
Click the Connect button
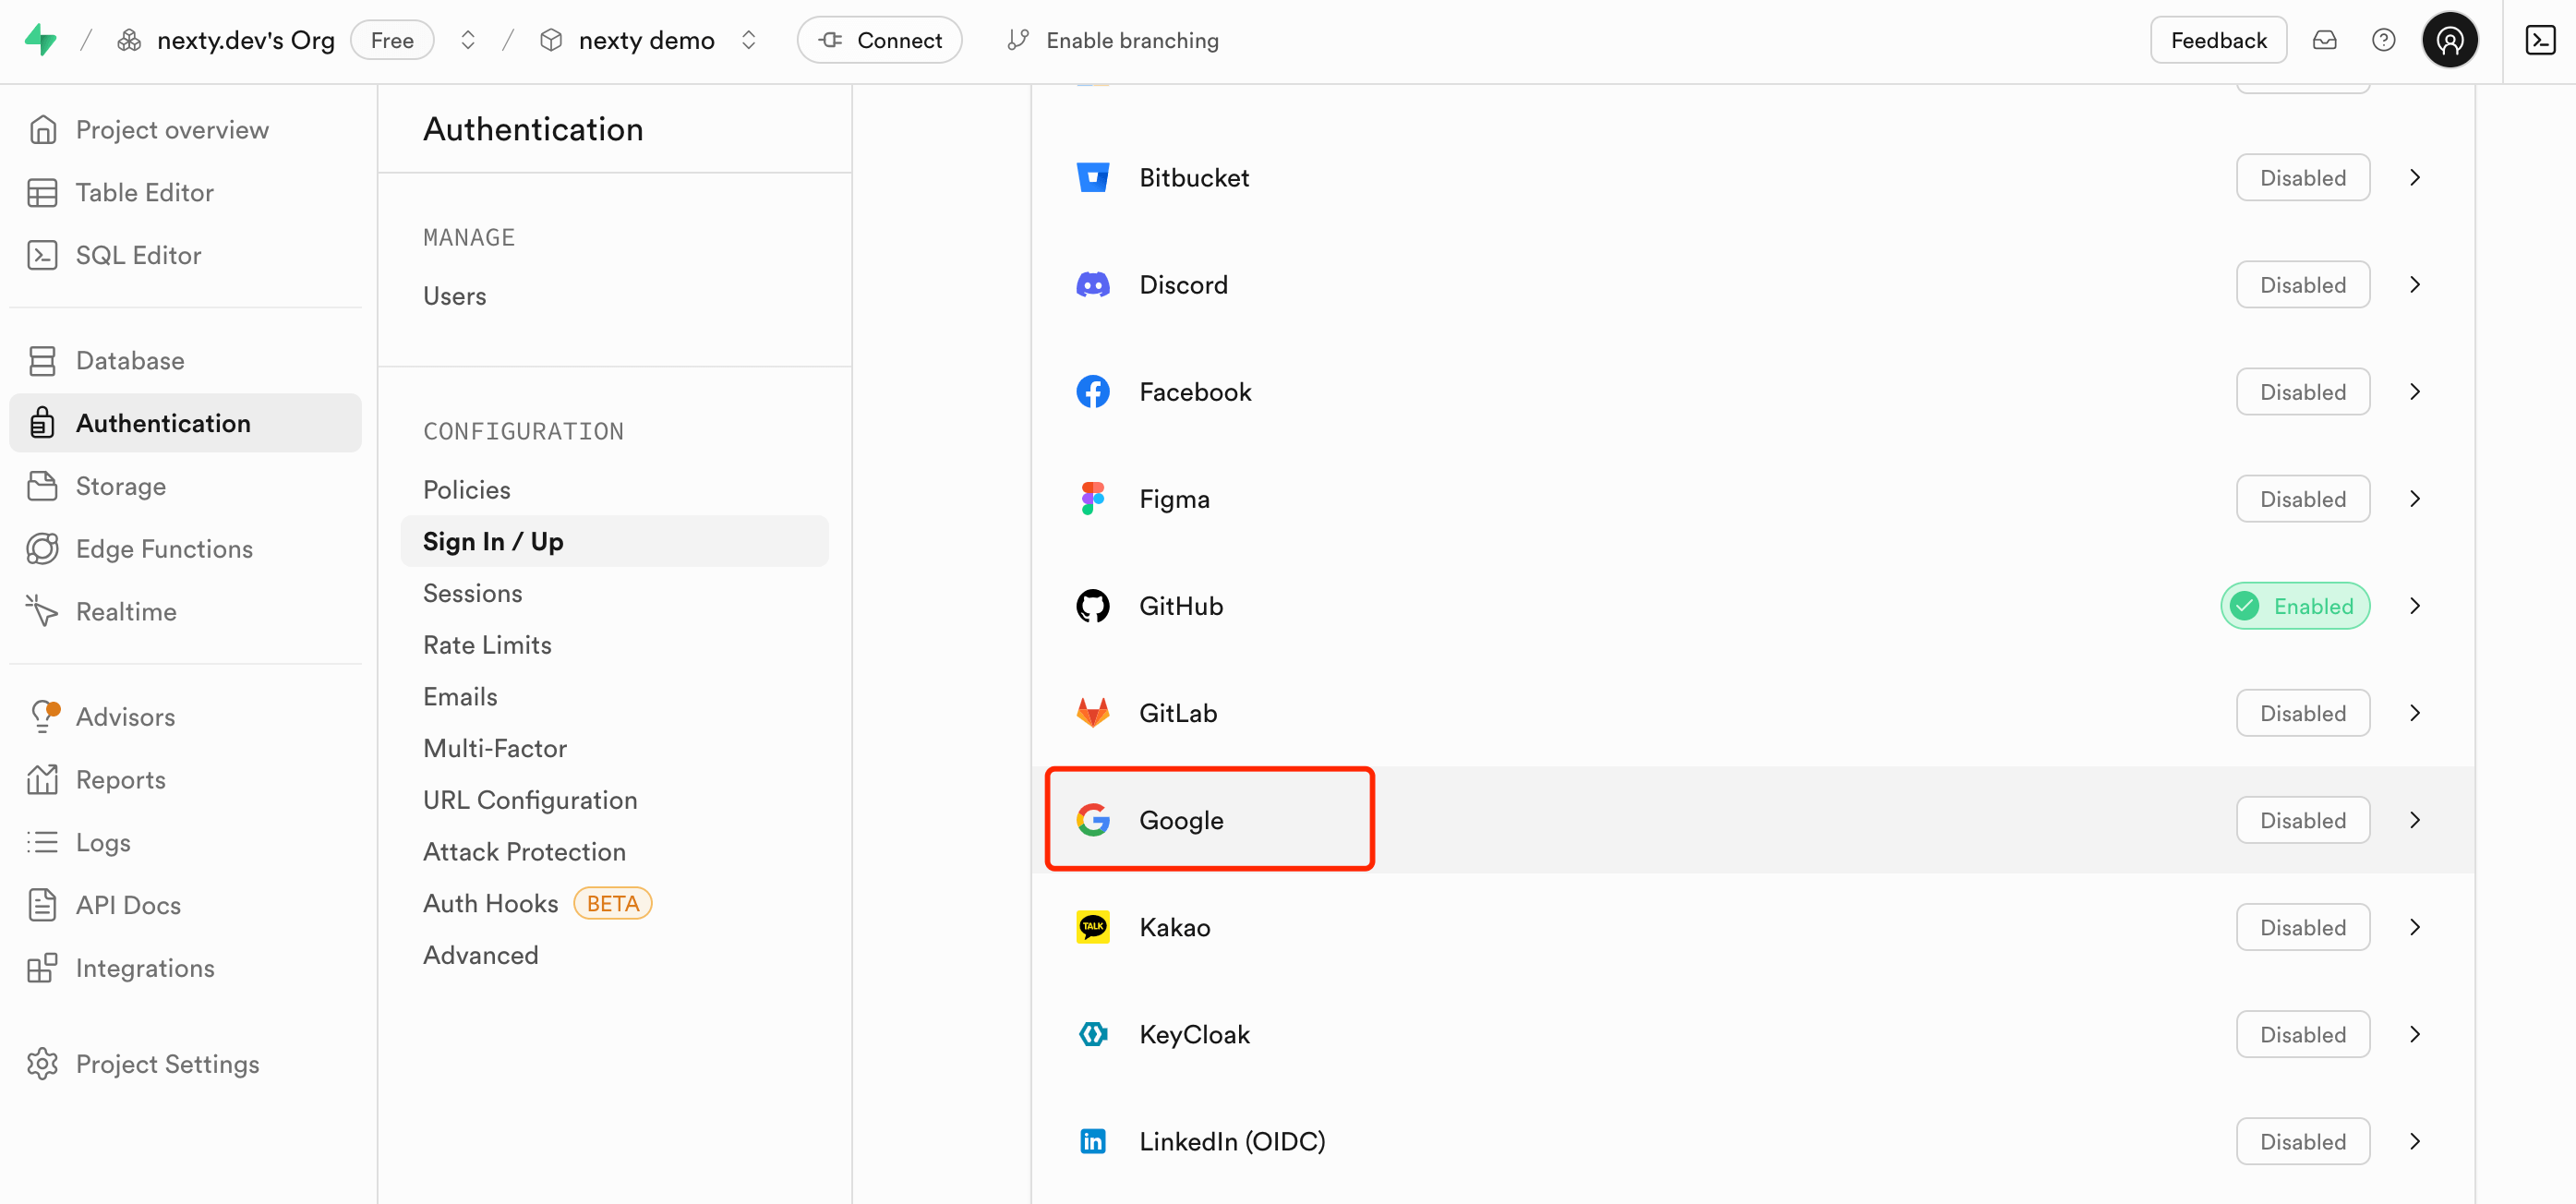click(x=879, y=40)
